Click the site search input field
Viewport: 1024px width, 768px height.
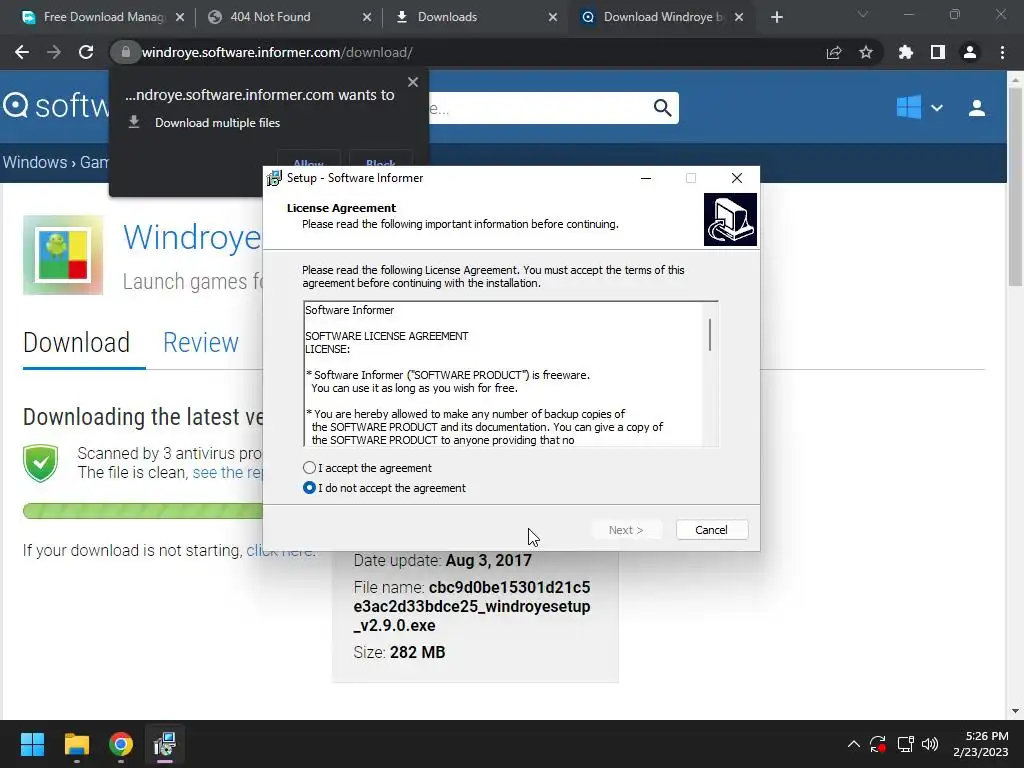(539, 108)
